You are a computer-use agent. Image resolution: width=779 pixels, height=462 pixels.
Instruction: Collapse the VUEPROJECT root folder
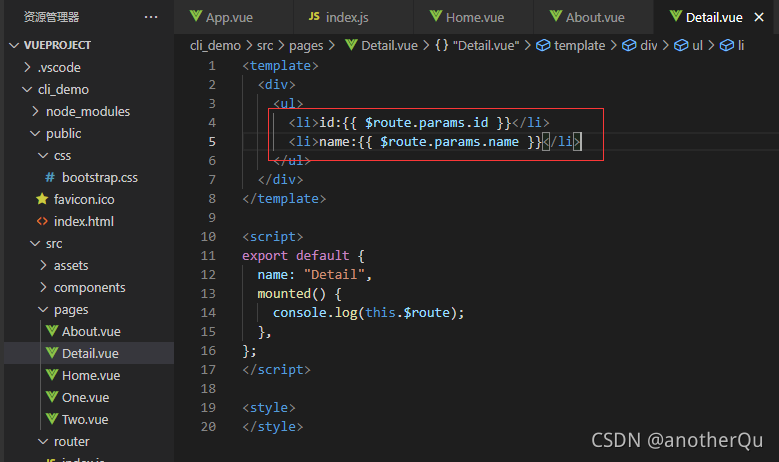(x=14, y=45)
